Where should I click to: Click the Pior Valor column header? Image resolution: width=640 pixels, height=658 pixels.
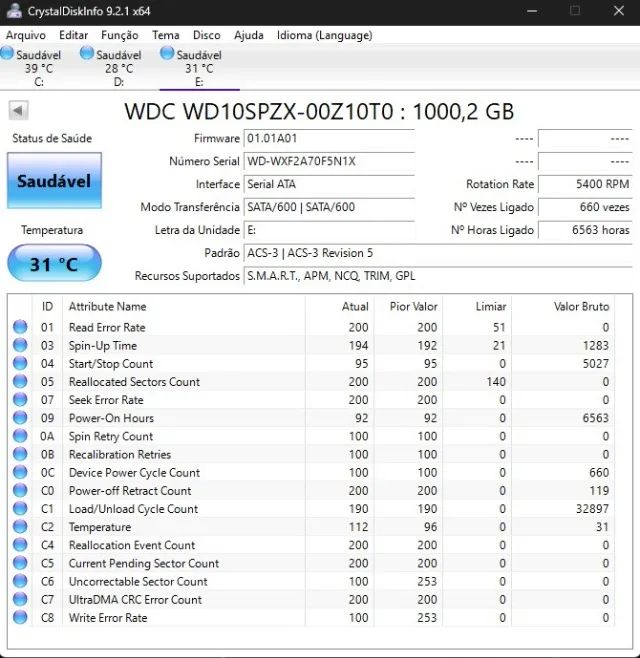(408, 306)
